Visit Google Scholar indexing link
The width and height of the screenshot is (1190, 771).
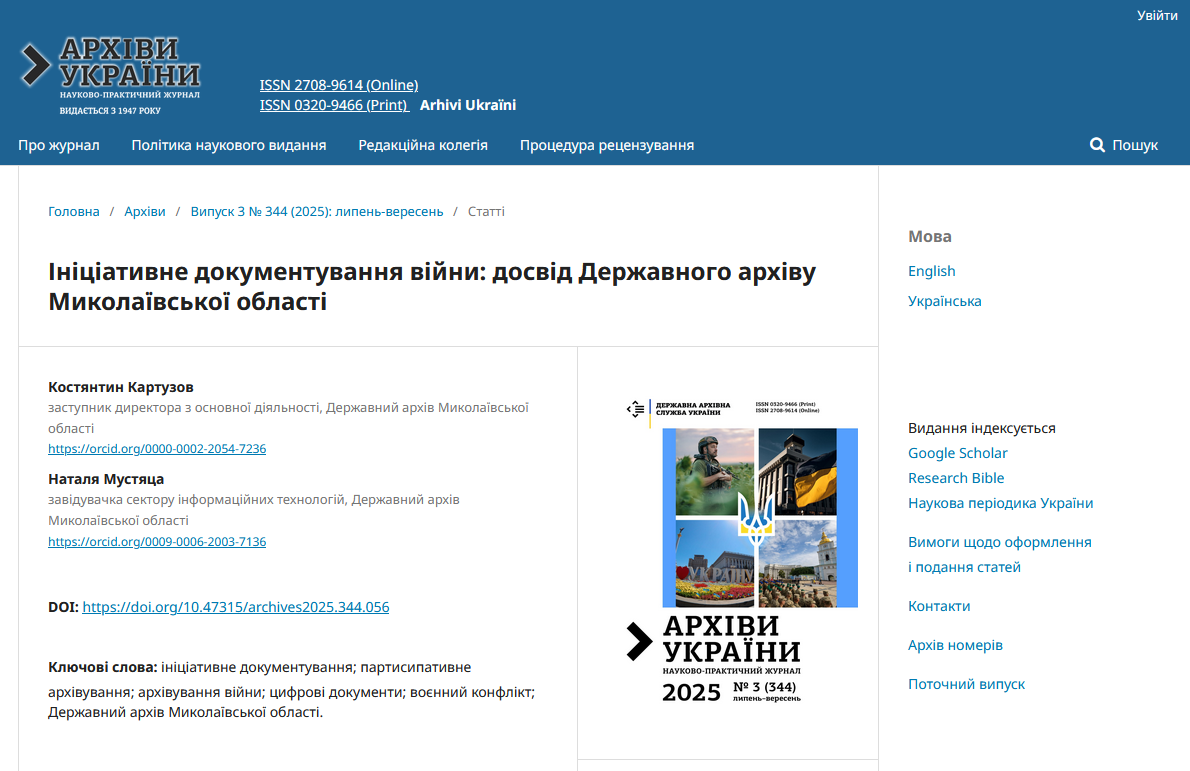point(957,453)
